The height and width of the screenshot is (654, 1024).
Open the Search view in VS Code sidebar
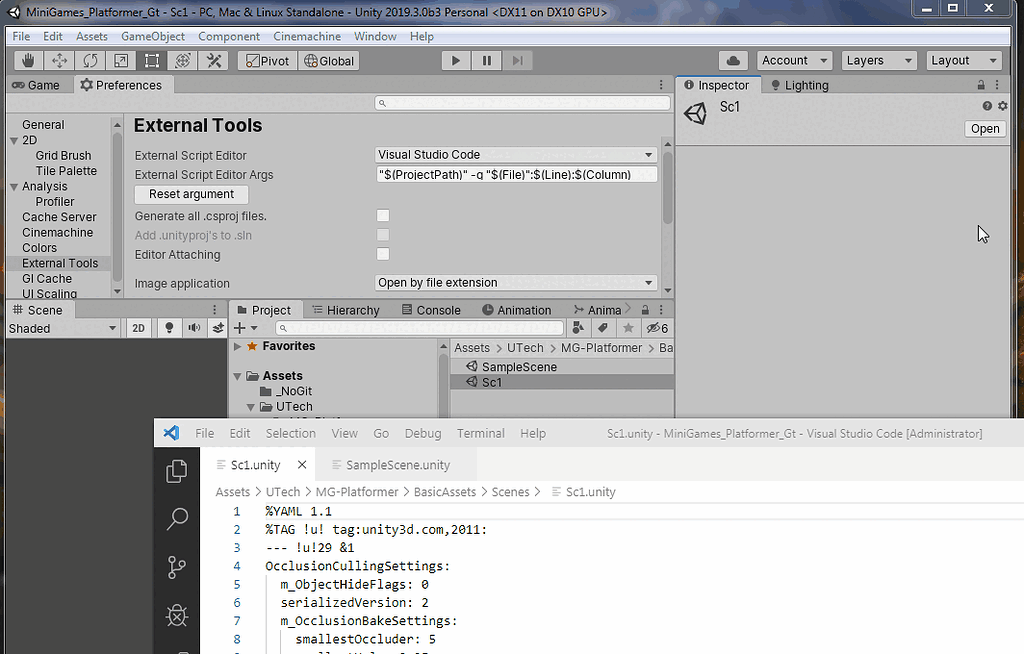[177, 519]
